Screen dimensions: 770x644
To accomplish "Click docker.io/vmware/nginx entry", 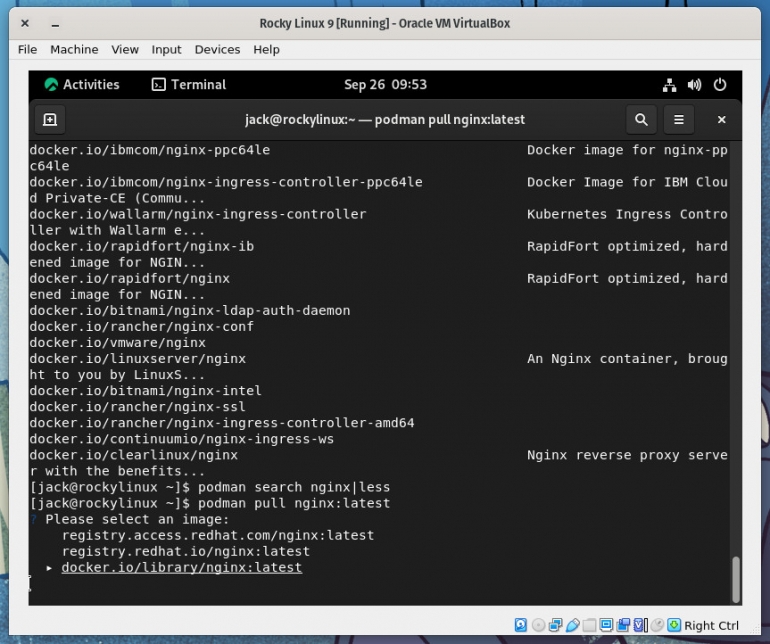I will point(118,342).
